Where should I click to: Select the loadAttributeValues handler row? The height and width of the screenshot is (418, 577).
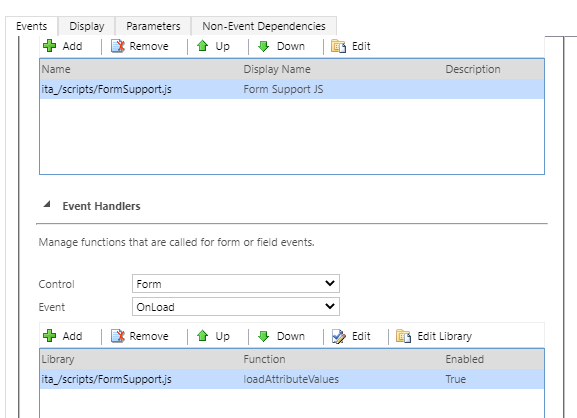tap(292, 379)
